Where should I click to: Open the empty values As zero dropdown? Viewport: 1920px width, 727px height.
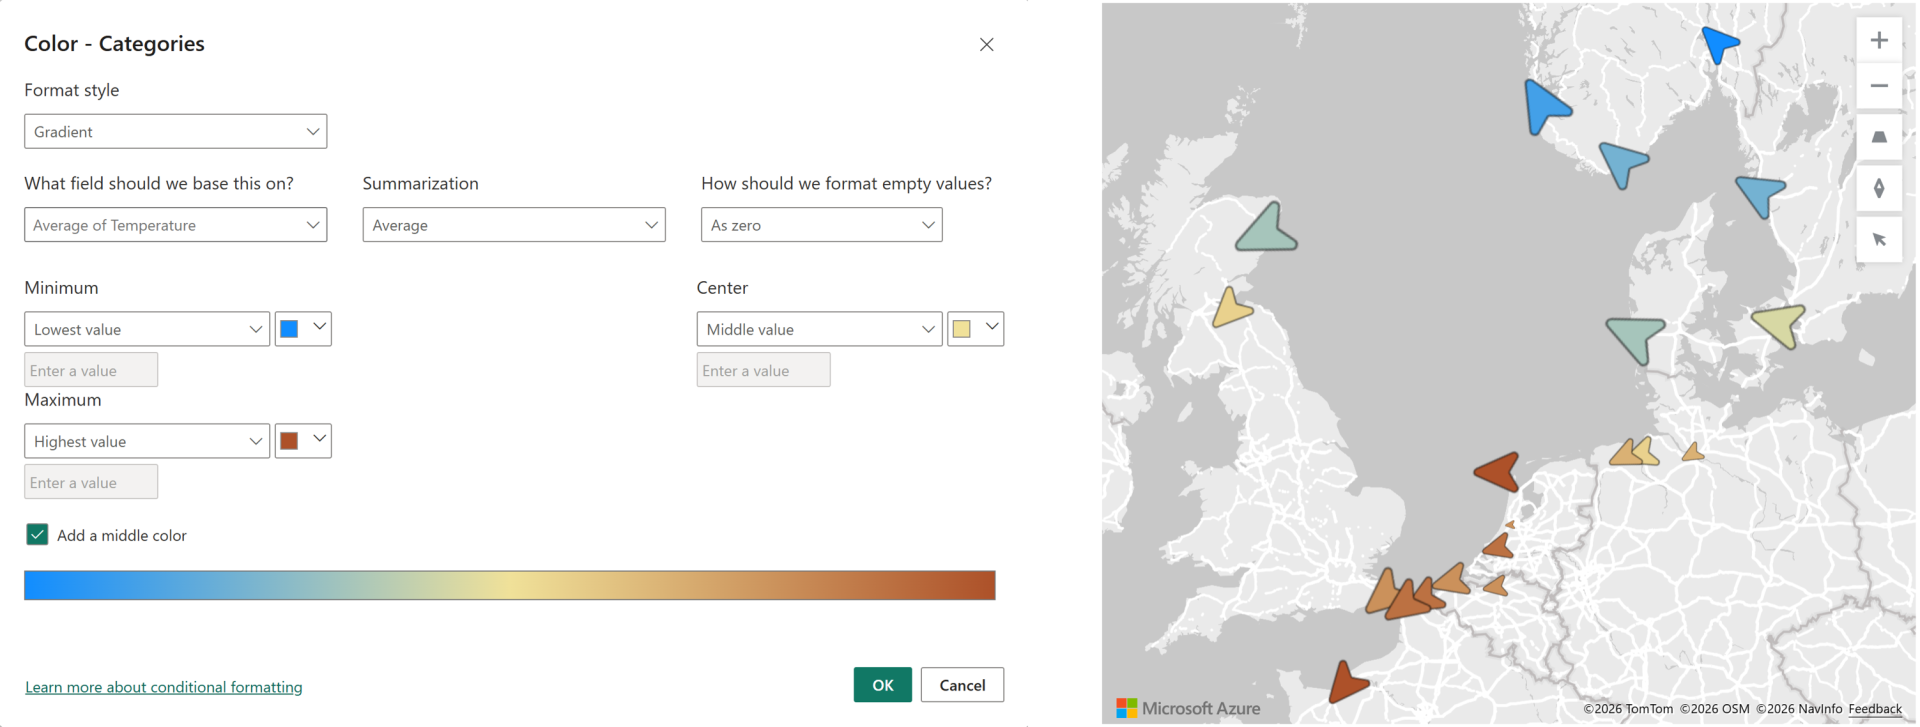click(821, 225)
